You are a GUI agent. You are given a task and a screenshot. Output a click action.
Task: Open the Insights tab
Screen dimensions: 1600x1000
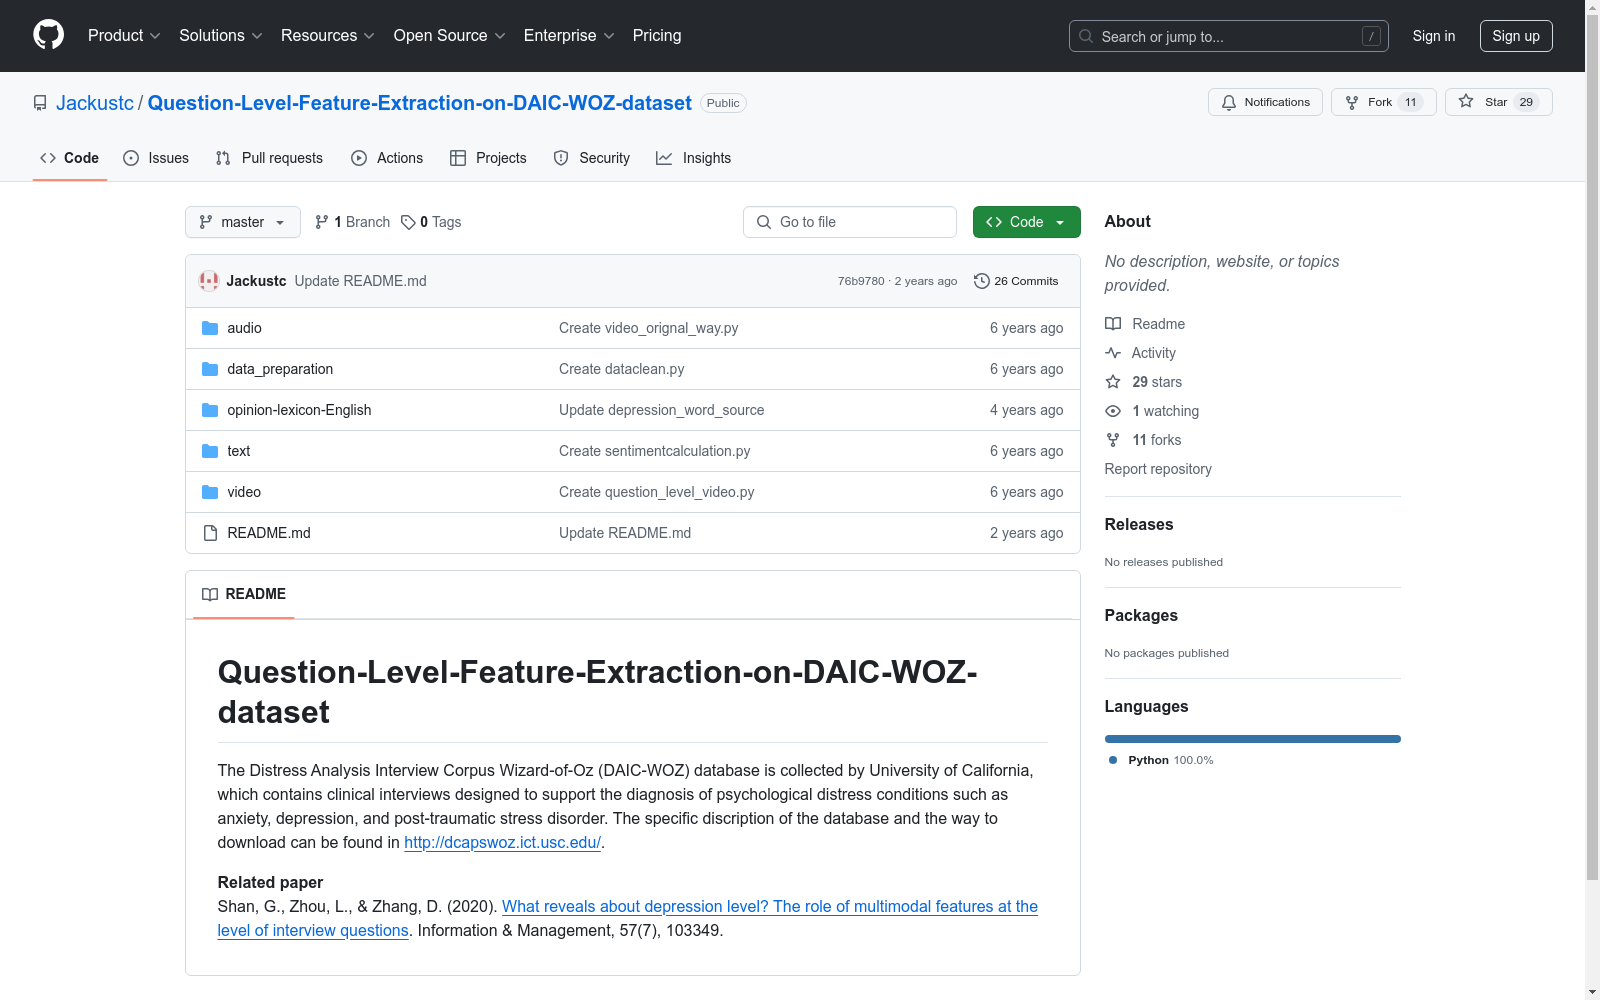click(693, 158)
